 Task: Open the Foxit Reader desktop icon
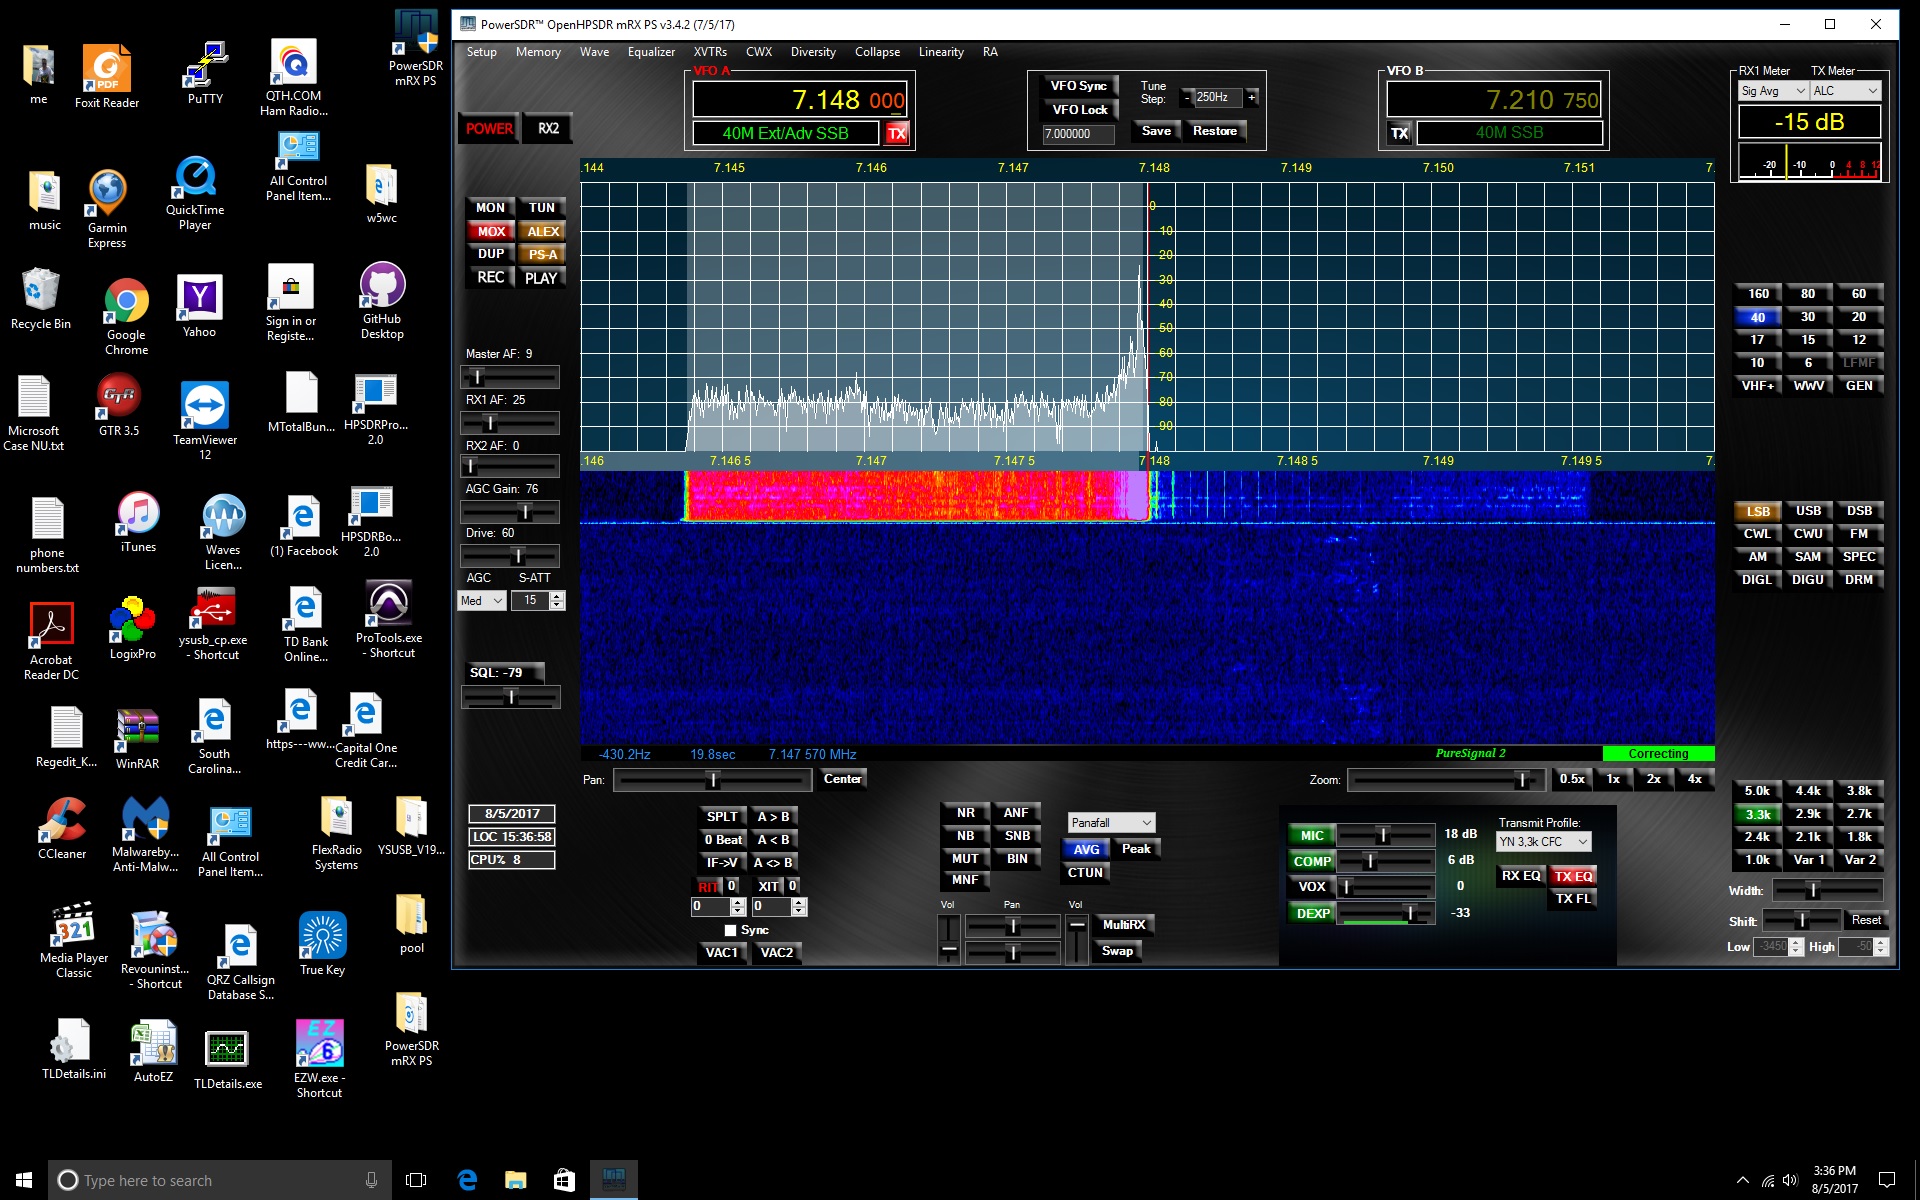point(107,77)
